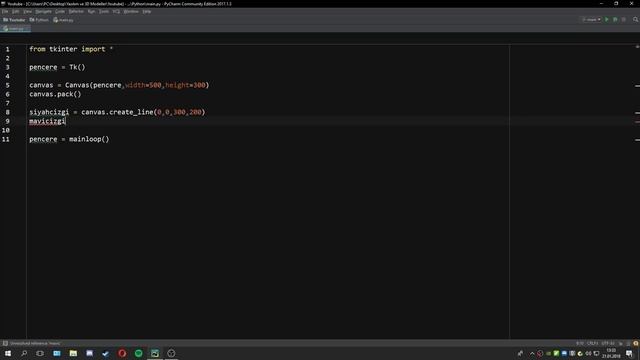This screenshot has height=360, width=640.
Task: Open Search Everywhere magnifier icon
Action: pos(636,20)
